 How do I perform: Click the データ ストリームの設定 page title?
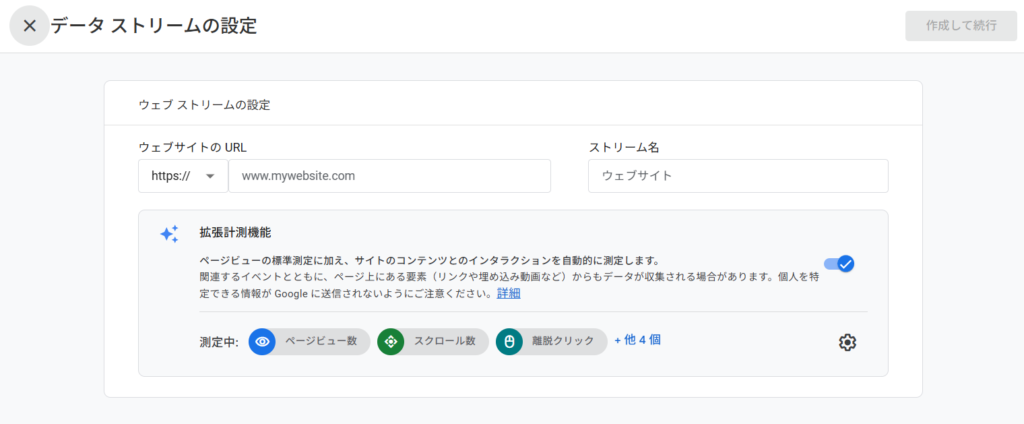tap(154, 26)
